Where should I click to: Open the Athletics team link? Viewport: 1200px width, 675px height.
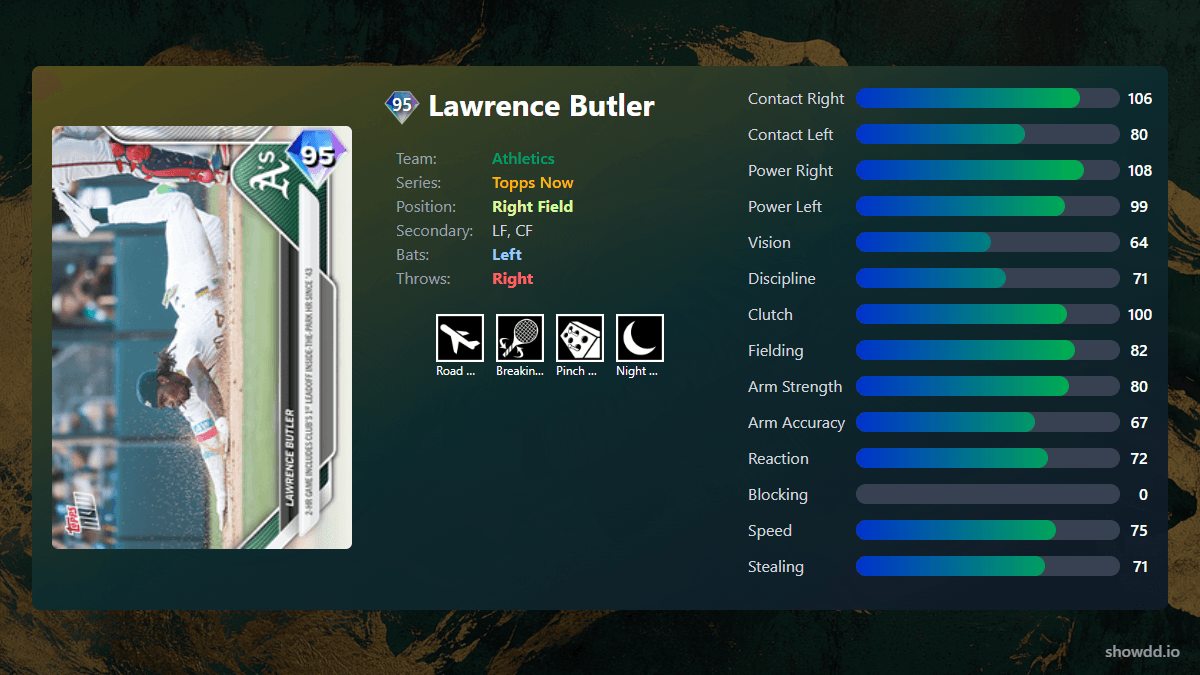pyautogui.click(x=523, y=158)
